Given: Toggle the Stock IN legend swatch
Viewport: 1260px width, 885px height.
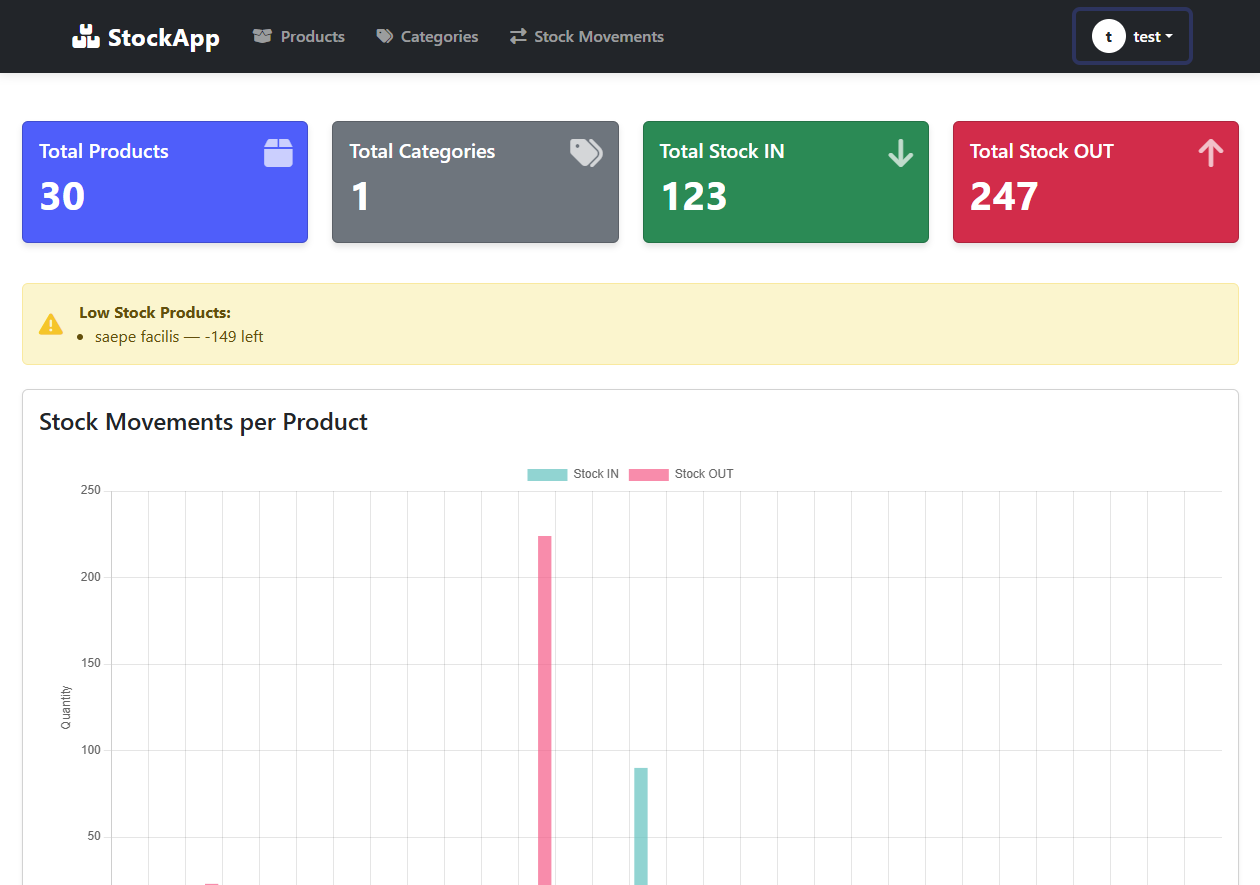Looking at the screenshot, I should point(547,474).
